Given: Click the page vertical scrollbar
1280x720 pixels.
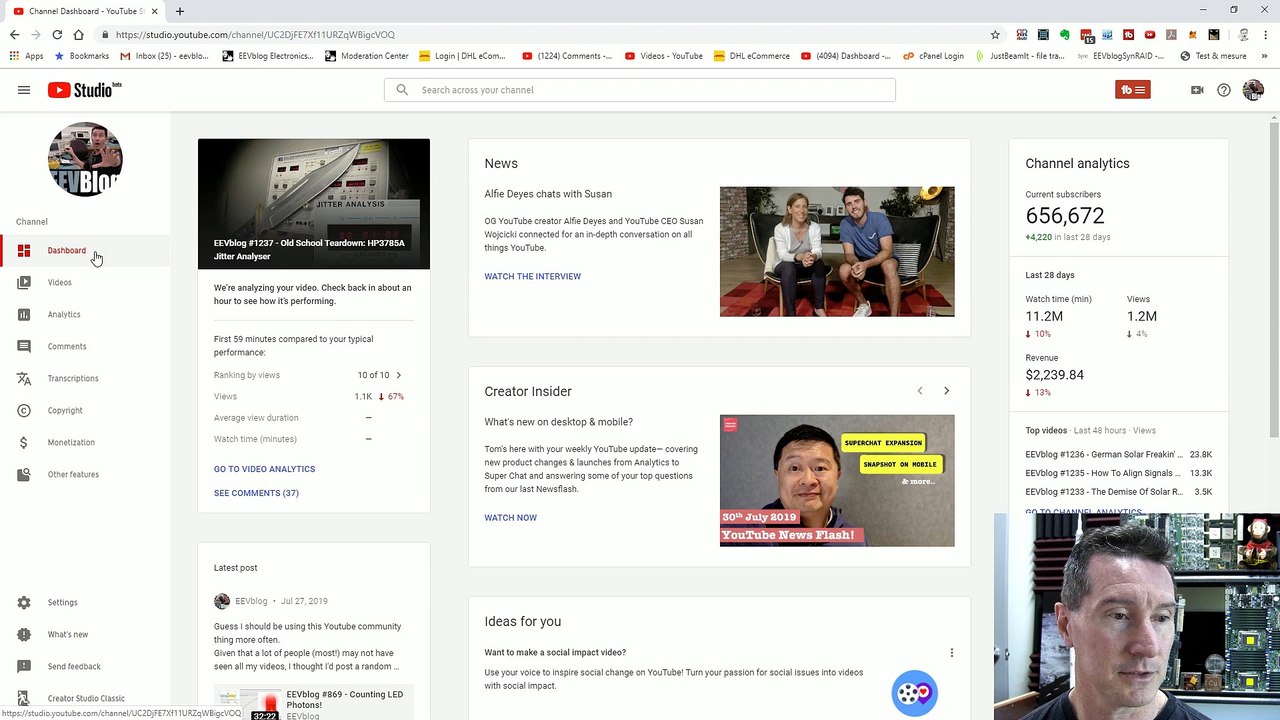Looking at the screenshot, I should pos(1274,280).
